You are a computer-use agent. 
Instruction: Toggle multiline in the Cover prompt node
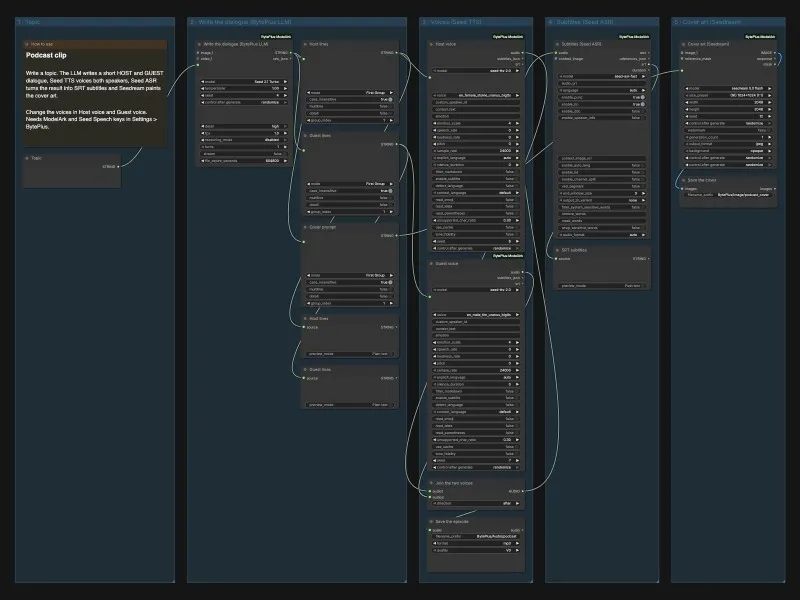click(x=350, y=289)
